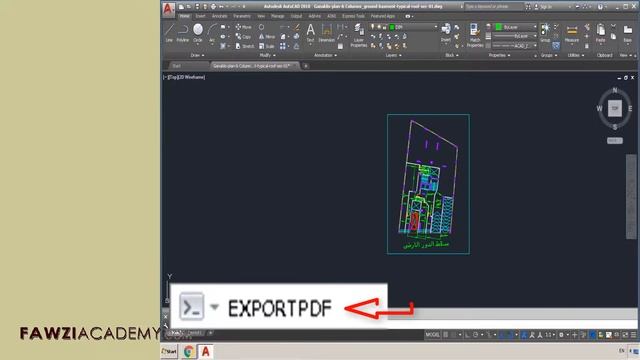
Task: Open the Home ribbon tab
Action: click(x=184, y=16)
